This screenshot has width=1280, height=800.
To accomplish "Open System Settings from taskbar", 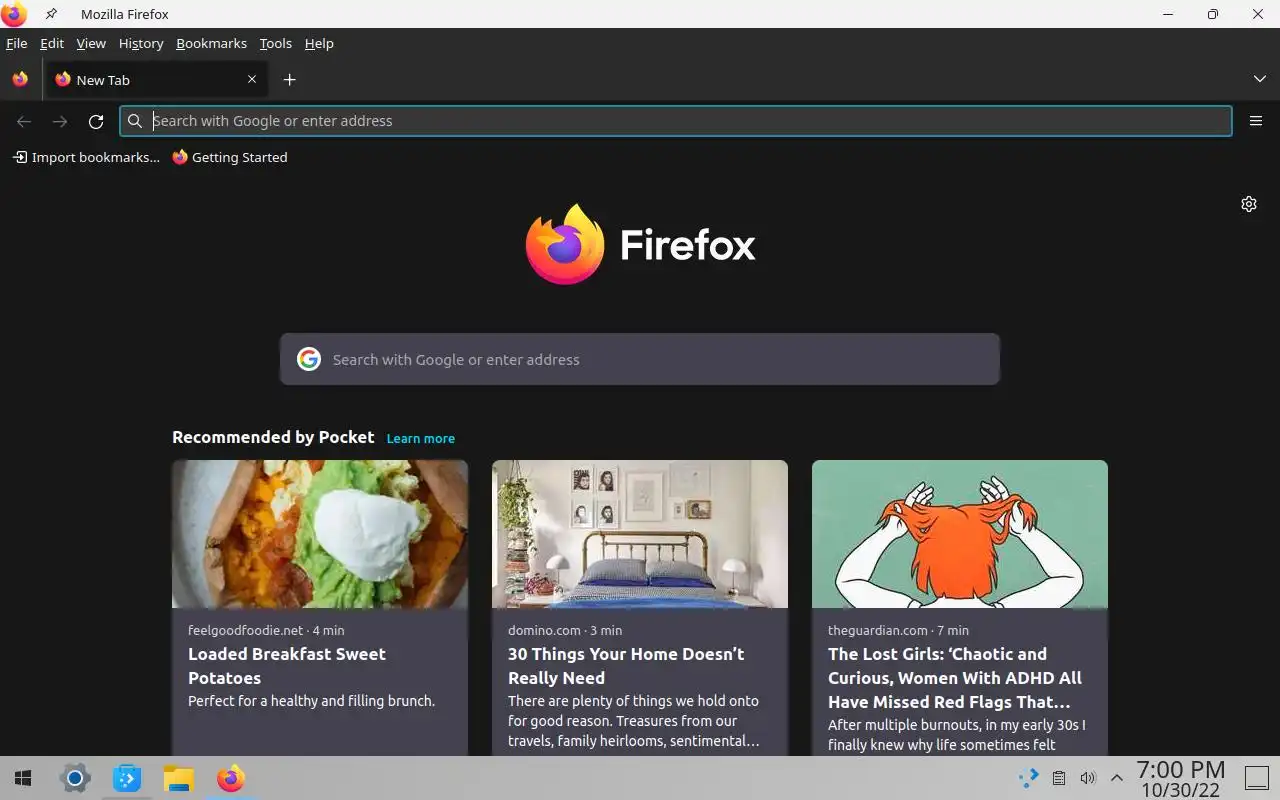I will [75, 778].
